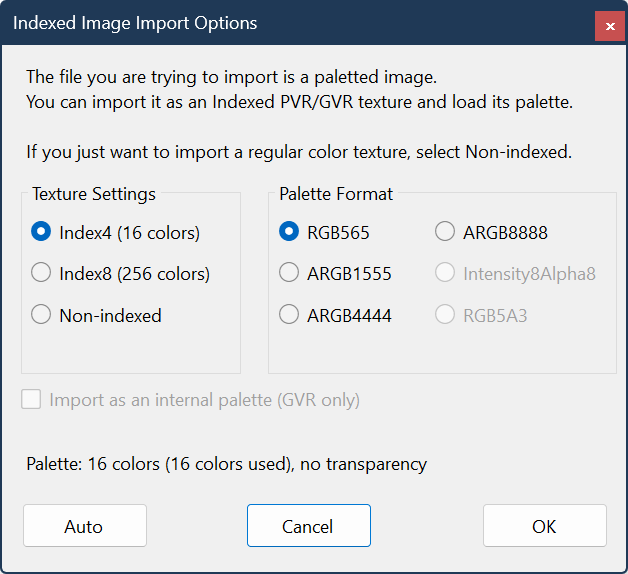The height and width of the screenshot is (574, 628).
Task: Tick Import as an internal palette checkbox
Action: [32, 400]
